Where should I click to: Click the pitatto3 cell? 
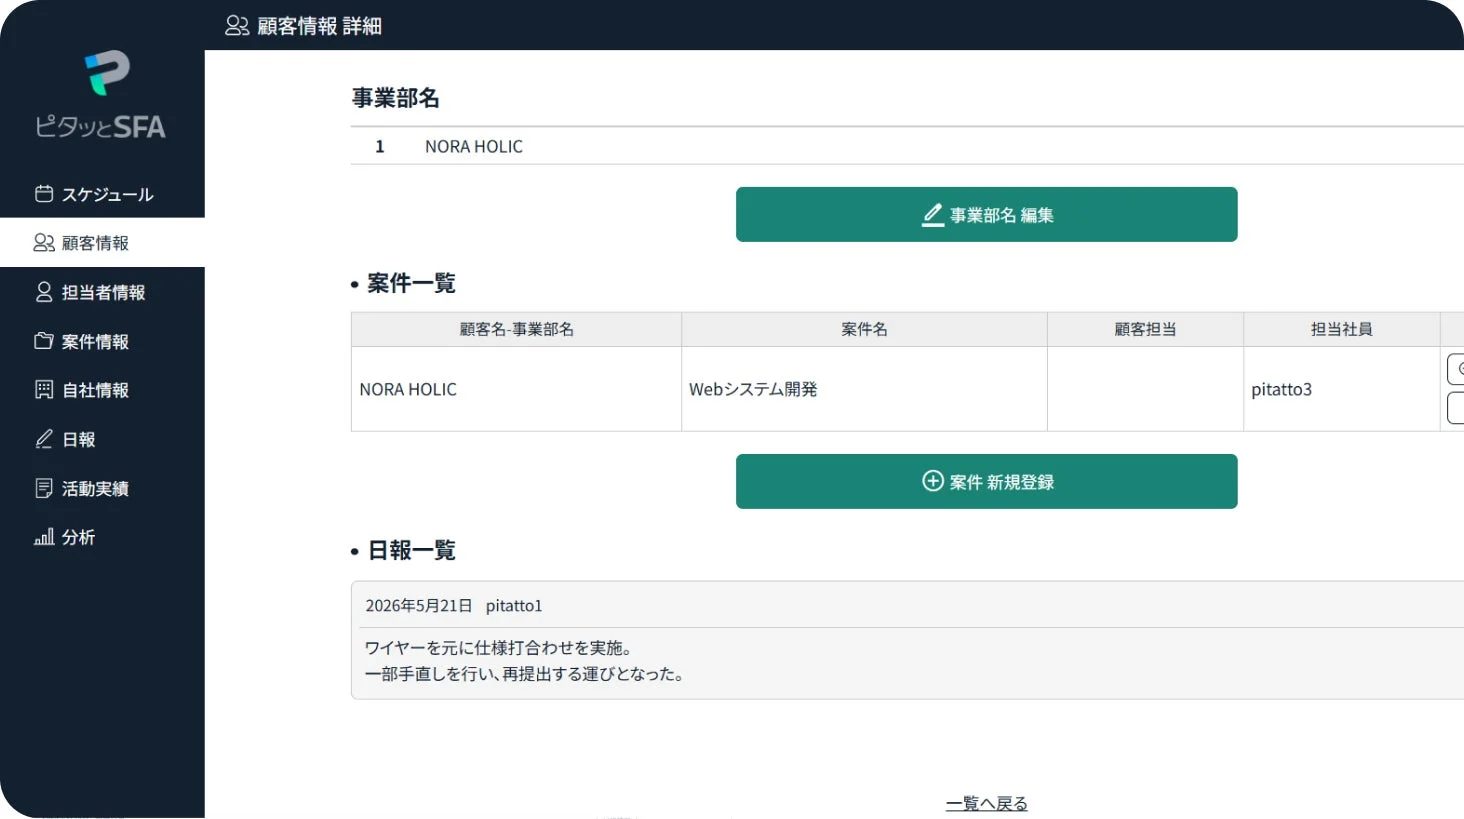(x=1341, y=389)
